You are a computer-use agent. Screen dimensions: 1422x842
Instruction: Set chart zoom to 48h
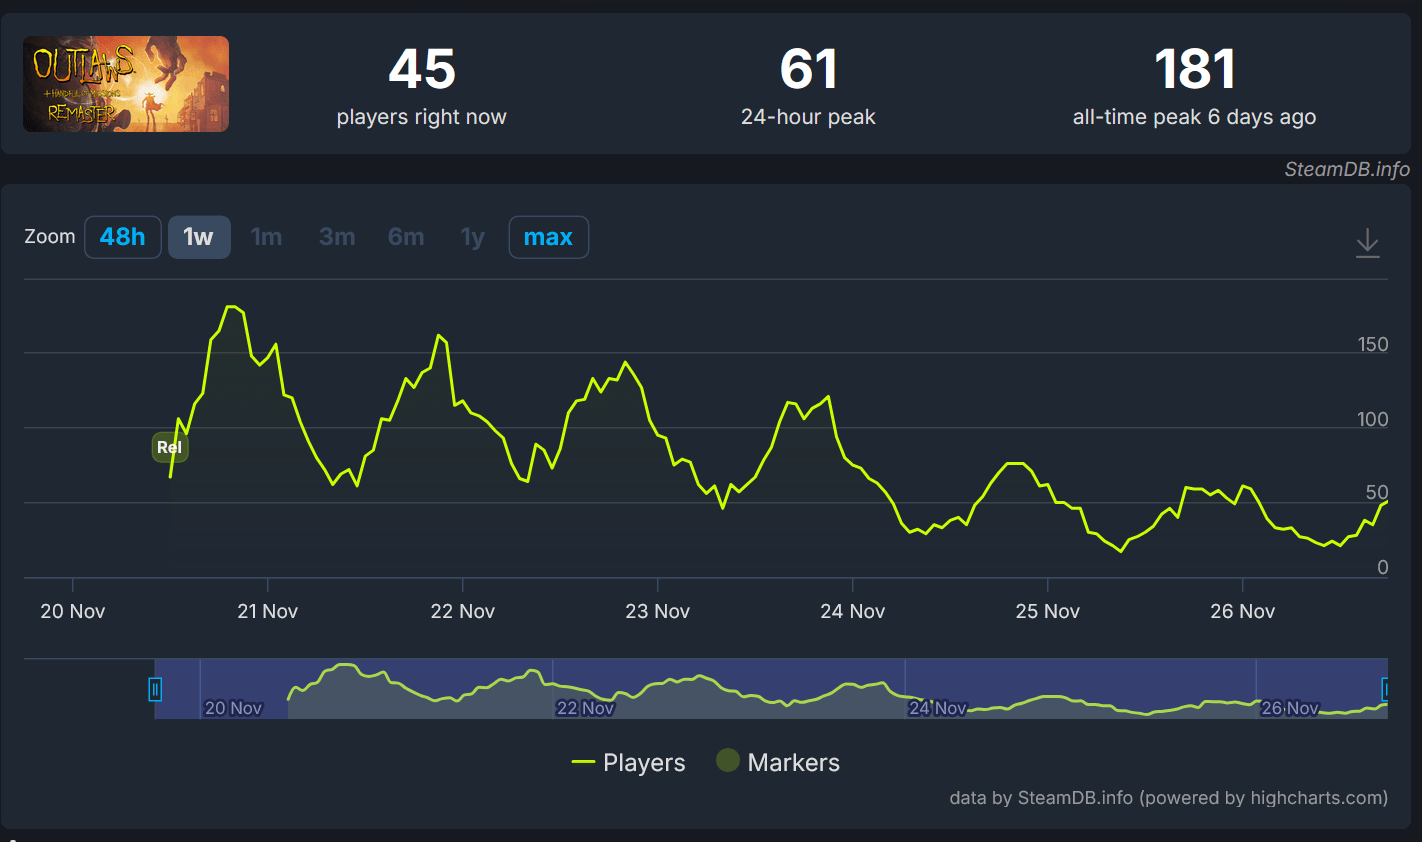pyautogui.click(x=123, y=237)
